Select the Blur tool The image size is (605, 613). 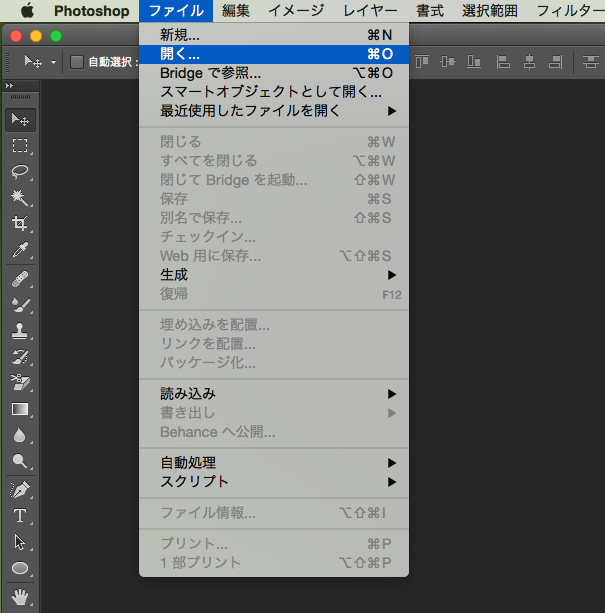pyautogui.click(x=20, y=435)
